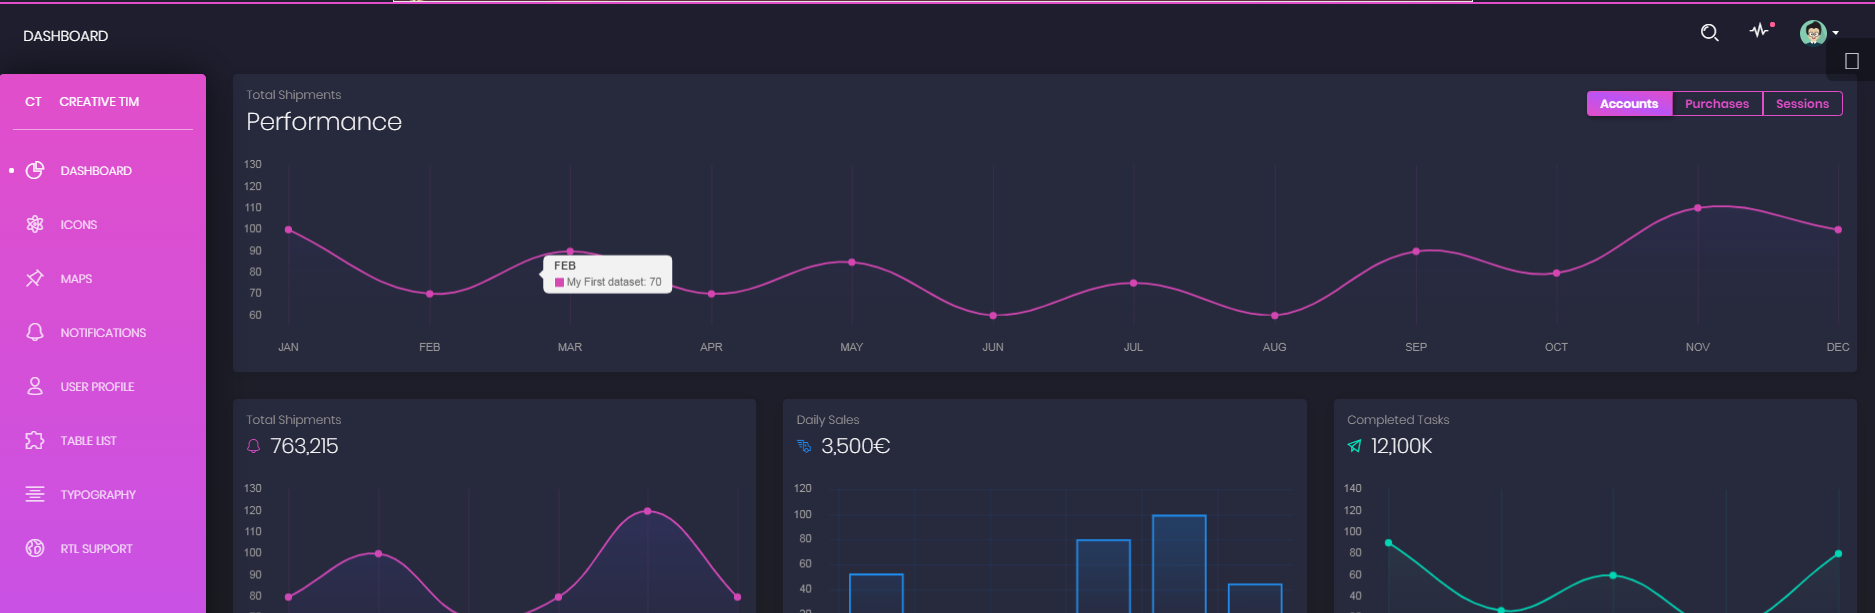The width and height of the screenshot is (1875, 613).
Task: Click the search magnifier icon
Action: tap(1709, 33)
